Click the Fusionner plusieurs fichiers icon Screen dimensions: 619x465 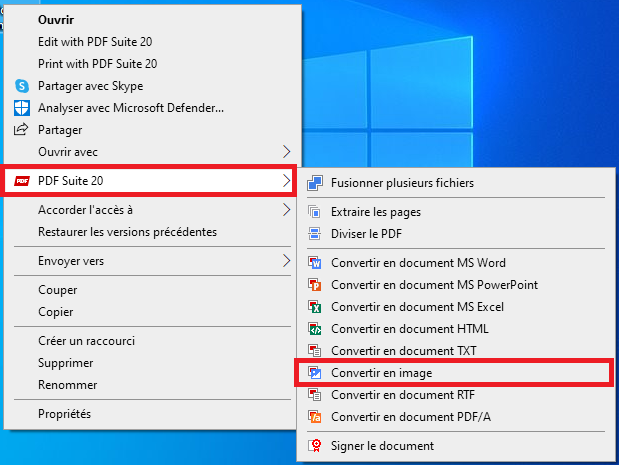(x=316, y=183)
